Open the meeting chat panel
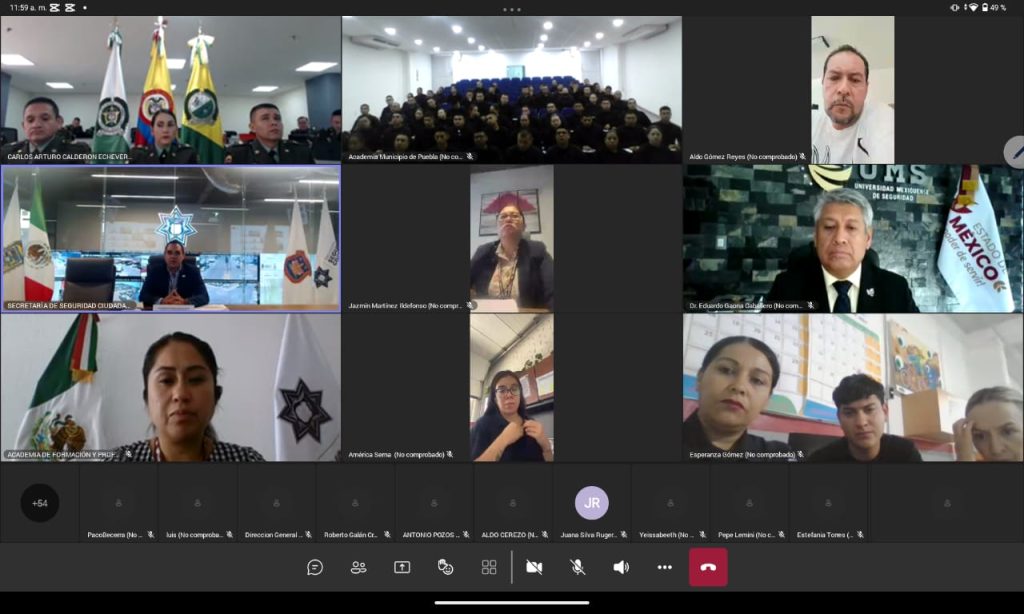 click(x=315, y=567)
